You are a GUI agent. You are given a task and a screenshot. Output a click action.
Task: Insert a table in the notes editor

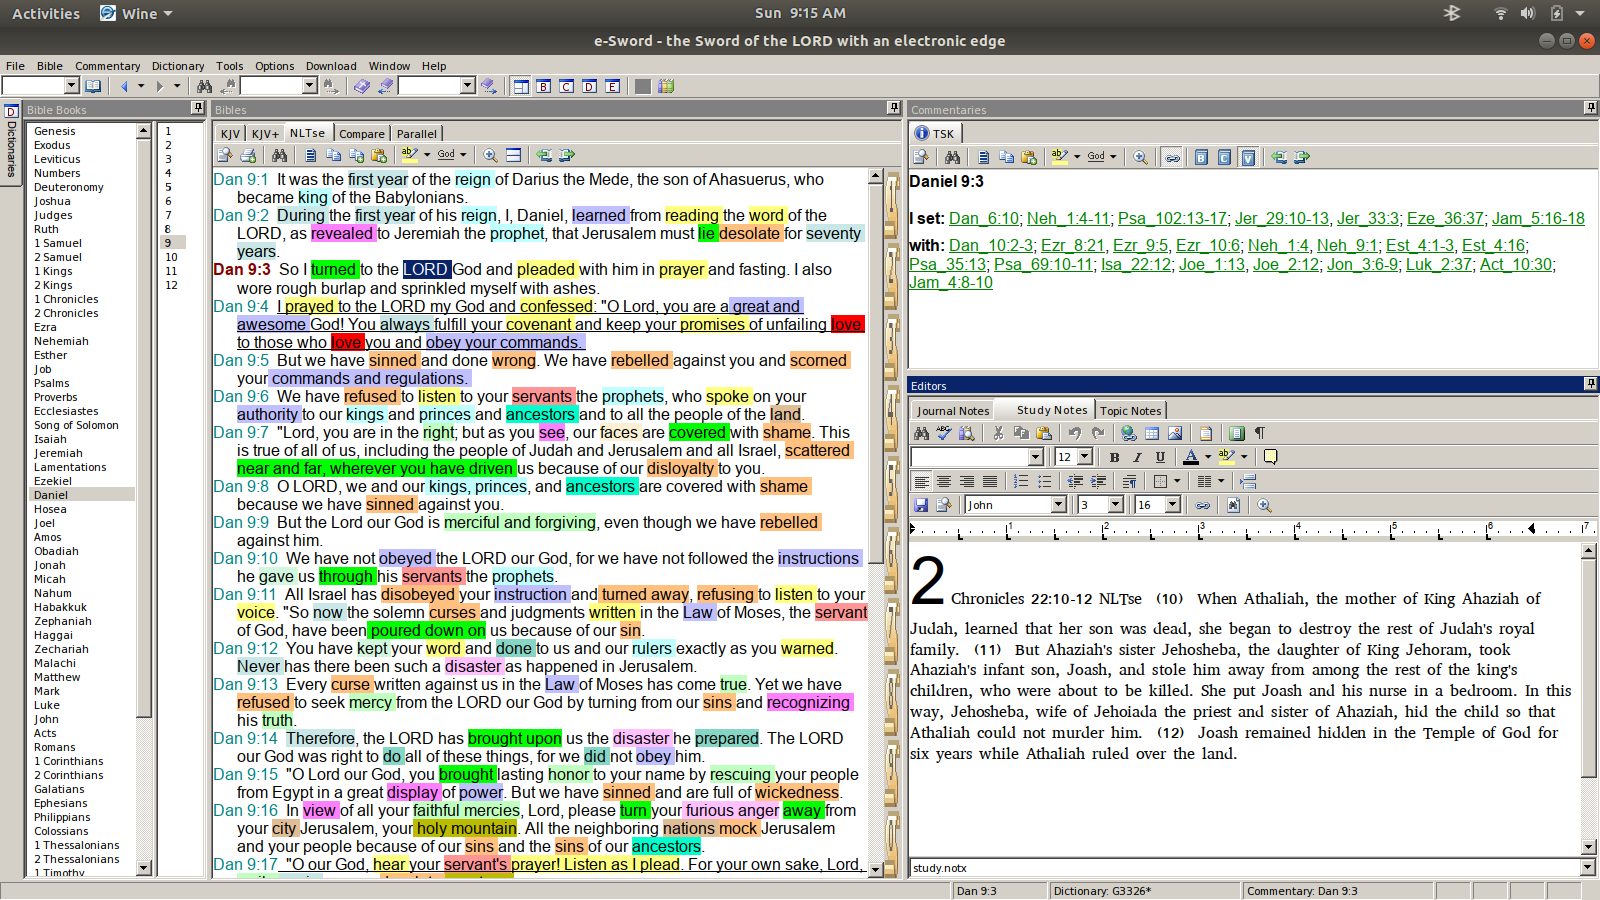(x=1152, y=433)
